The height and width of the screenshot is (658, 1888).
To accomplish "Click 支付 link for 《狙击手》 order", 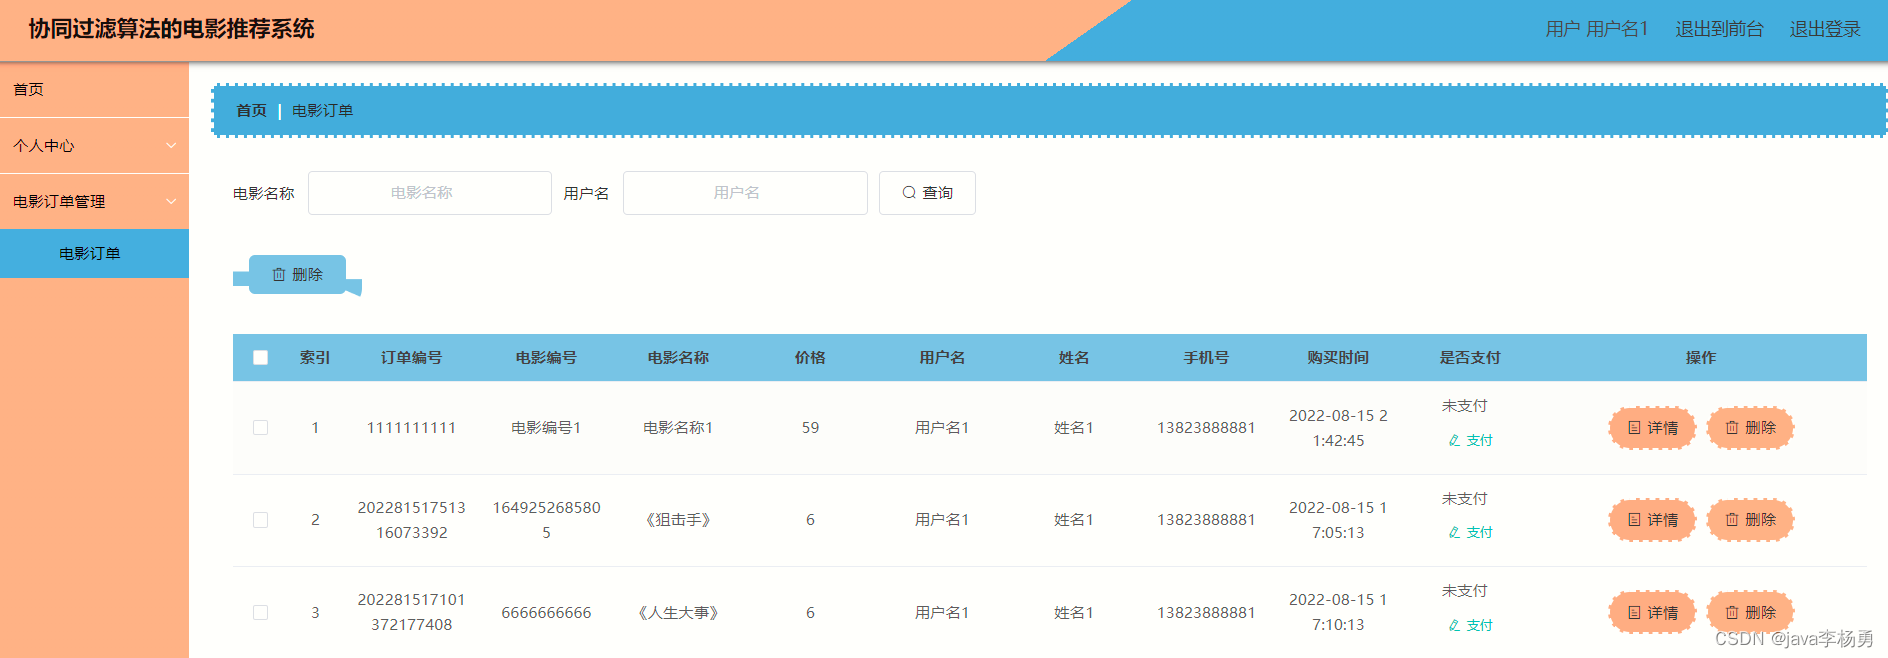I will [x=1470, y=532].
